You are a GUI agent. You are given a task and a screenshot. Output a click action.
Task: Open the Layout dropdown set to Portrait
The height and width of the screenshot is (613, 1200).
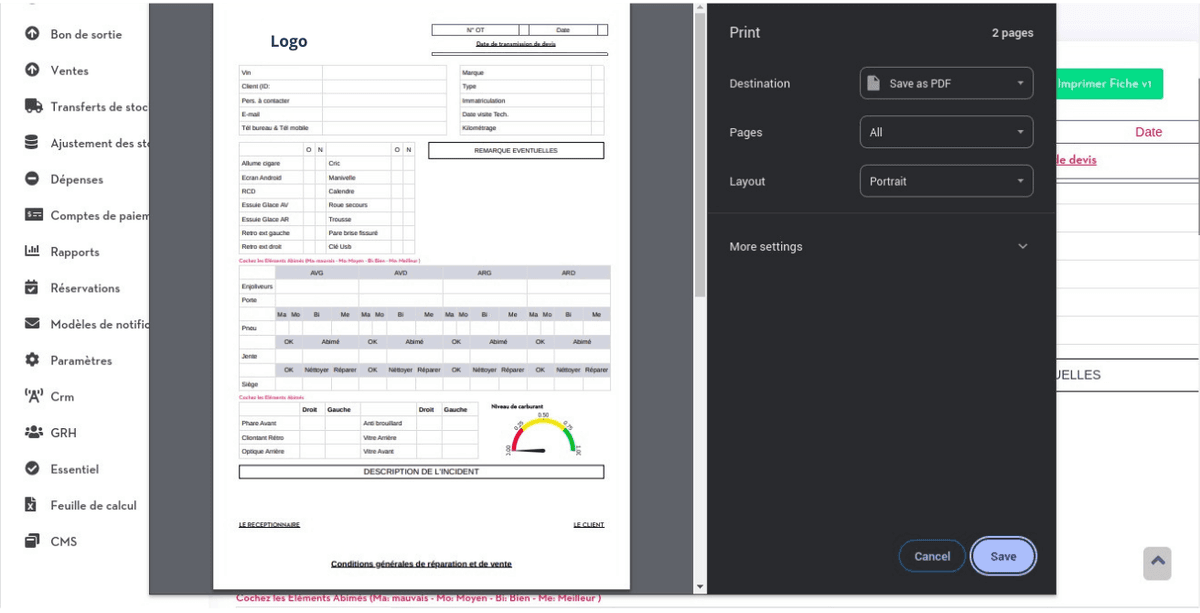946,181
